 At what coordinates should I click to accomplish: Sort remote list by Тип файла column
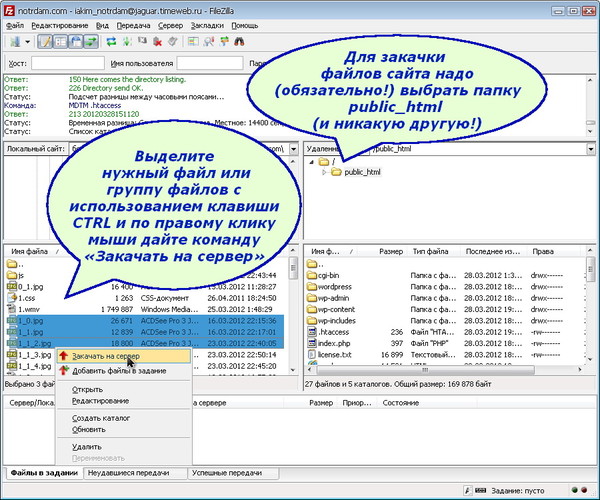(x=434, y=251)
